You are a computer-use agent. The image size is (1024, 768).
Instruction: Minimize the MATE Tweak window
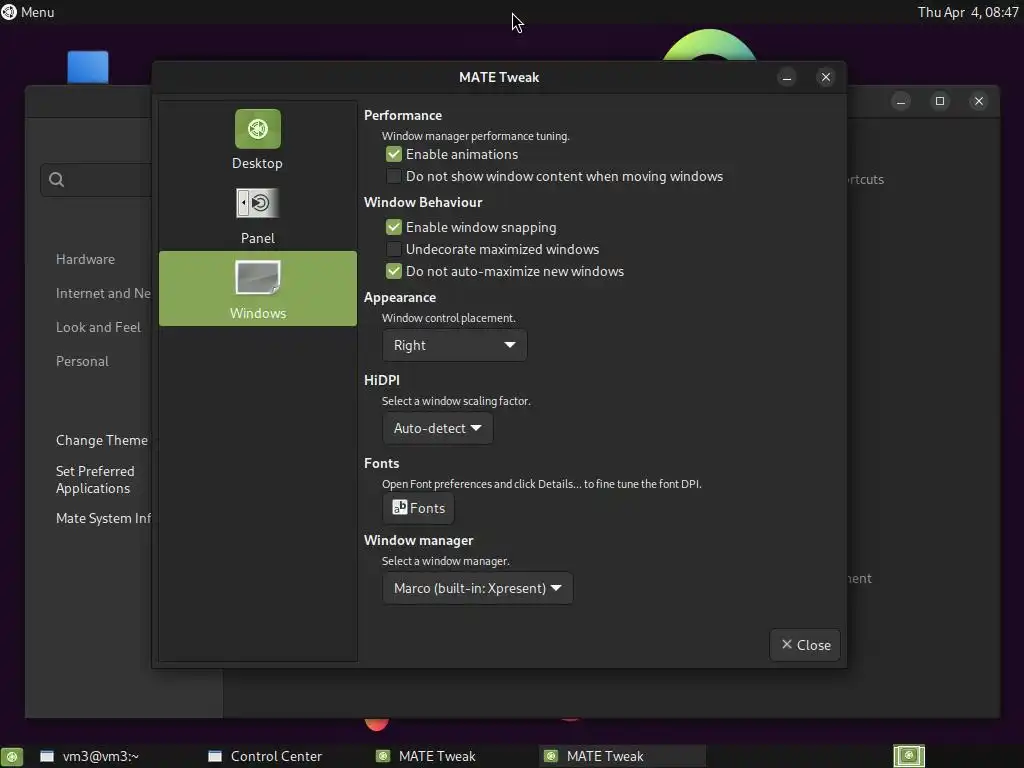(x=787, y=78)
